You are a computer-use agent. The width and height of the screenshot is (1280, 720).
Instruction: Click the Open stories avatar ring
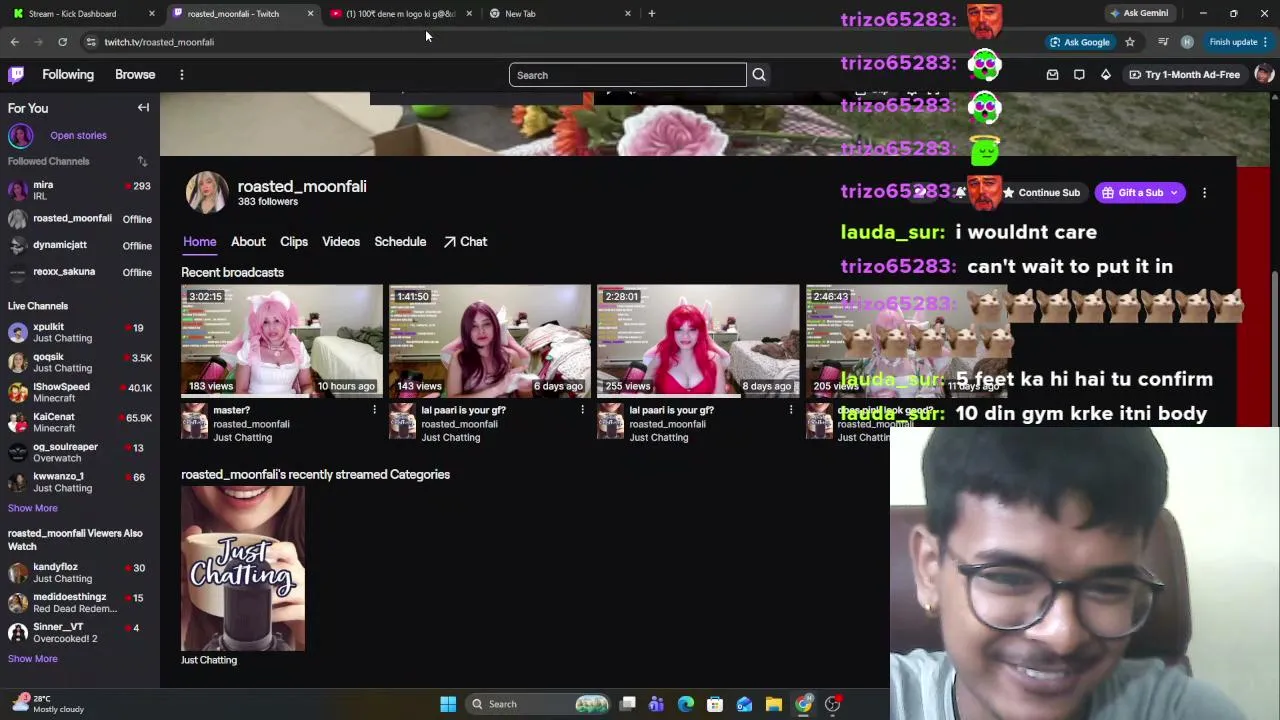(21, 135)
